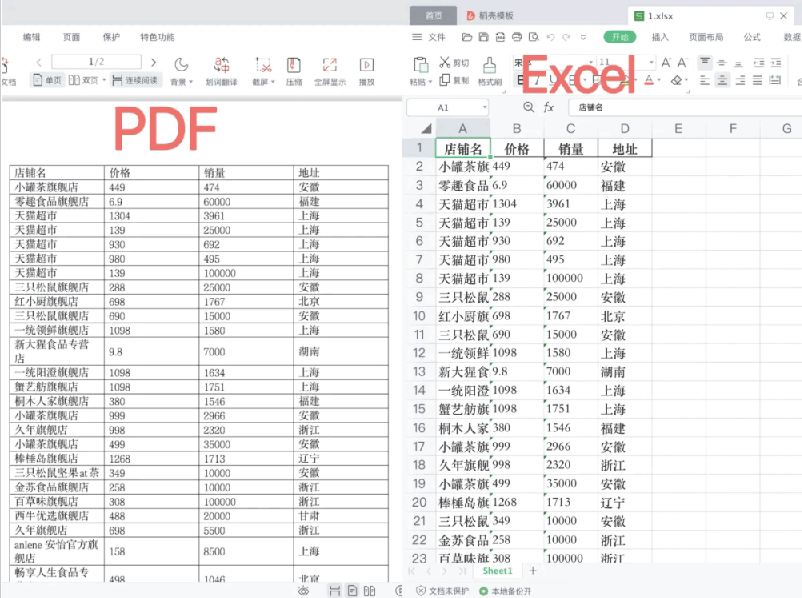Activate the 划词翻译 translate tool

[x=221, y=65]
